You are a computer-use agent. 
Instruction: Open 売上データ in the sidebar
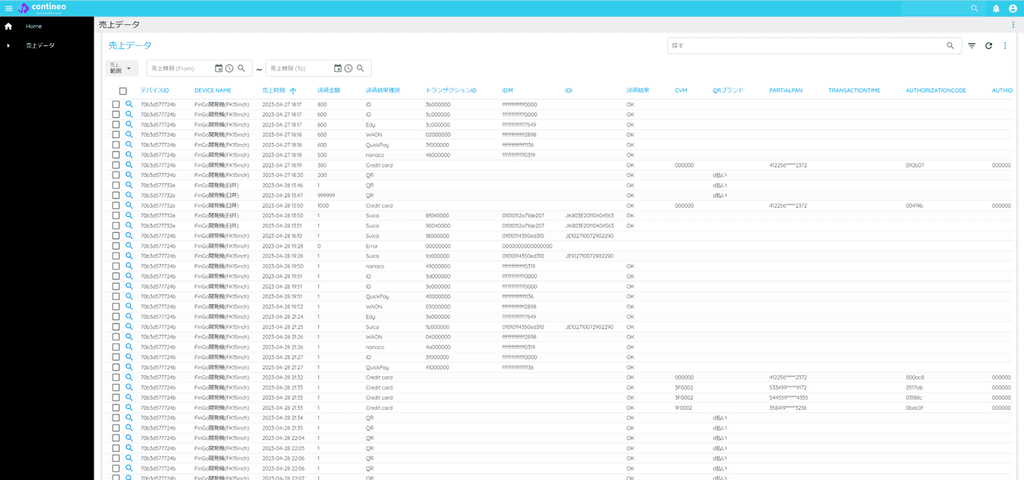coord(40,46)
